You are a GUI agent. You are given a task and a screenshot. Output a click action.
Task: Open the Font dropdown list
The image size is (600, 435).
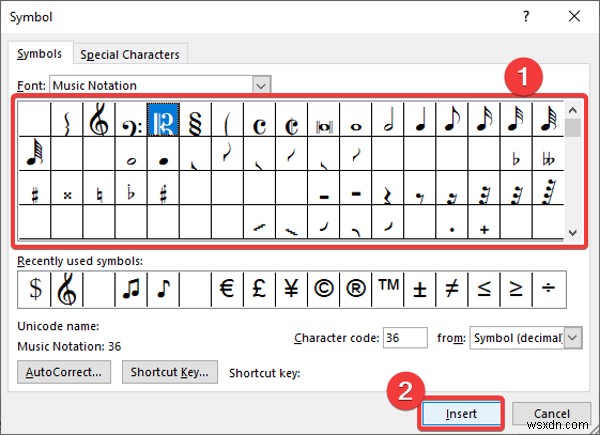[x=261, y=85]
